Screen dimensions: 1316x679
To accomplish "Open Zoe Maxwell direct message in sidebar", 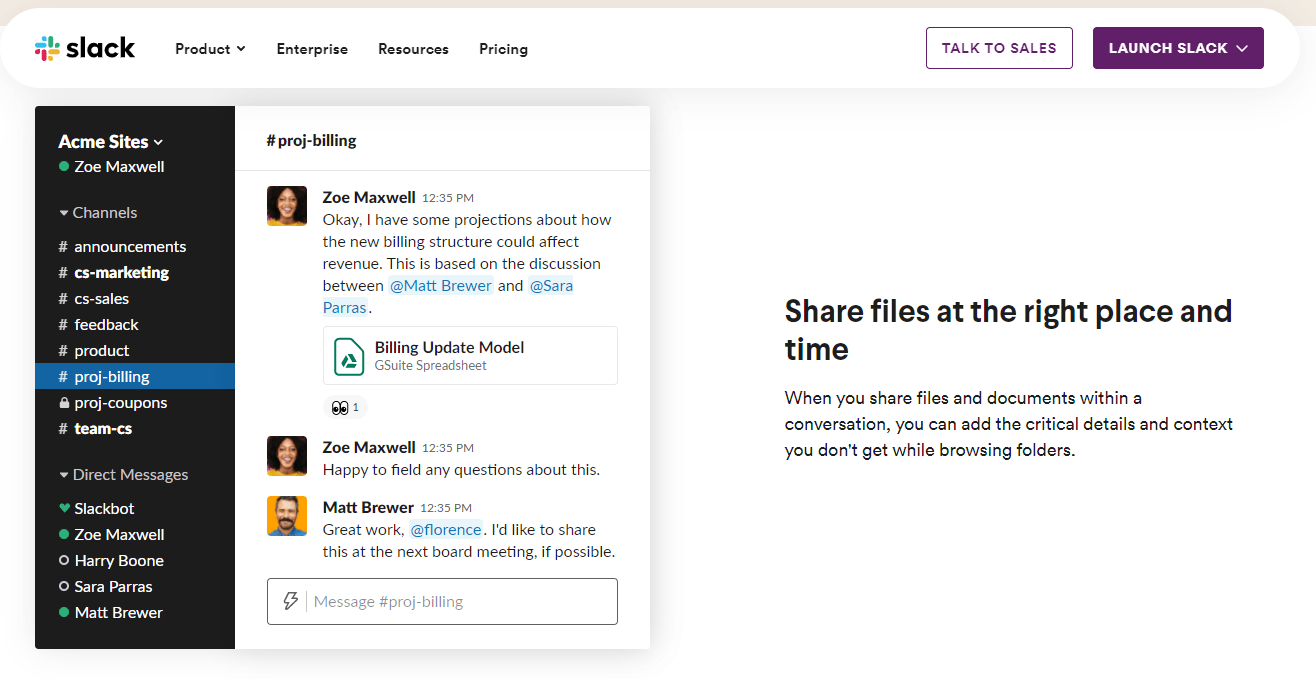I will 135,535.
